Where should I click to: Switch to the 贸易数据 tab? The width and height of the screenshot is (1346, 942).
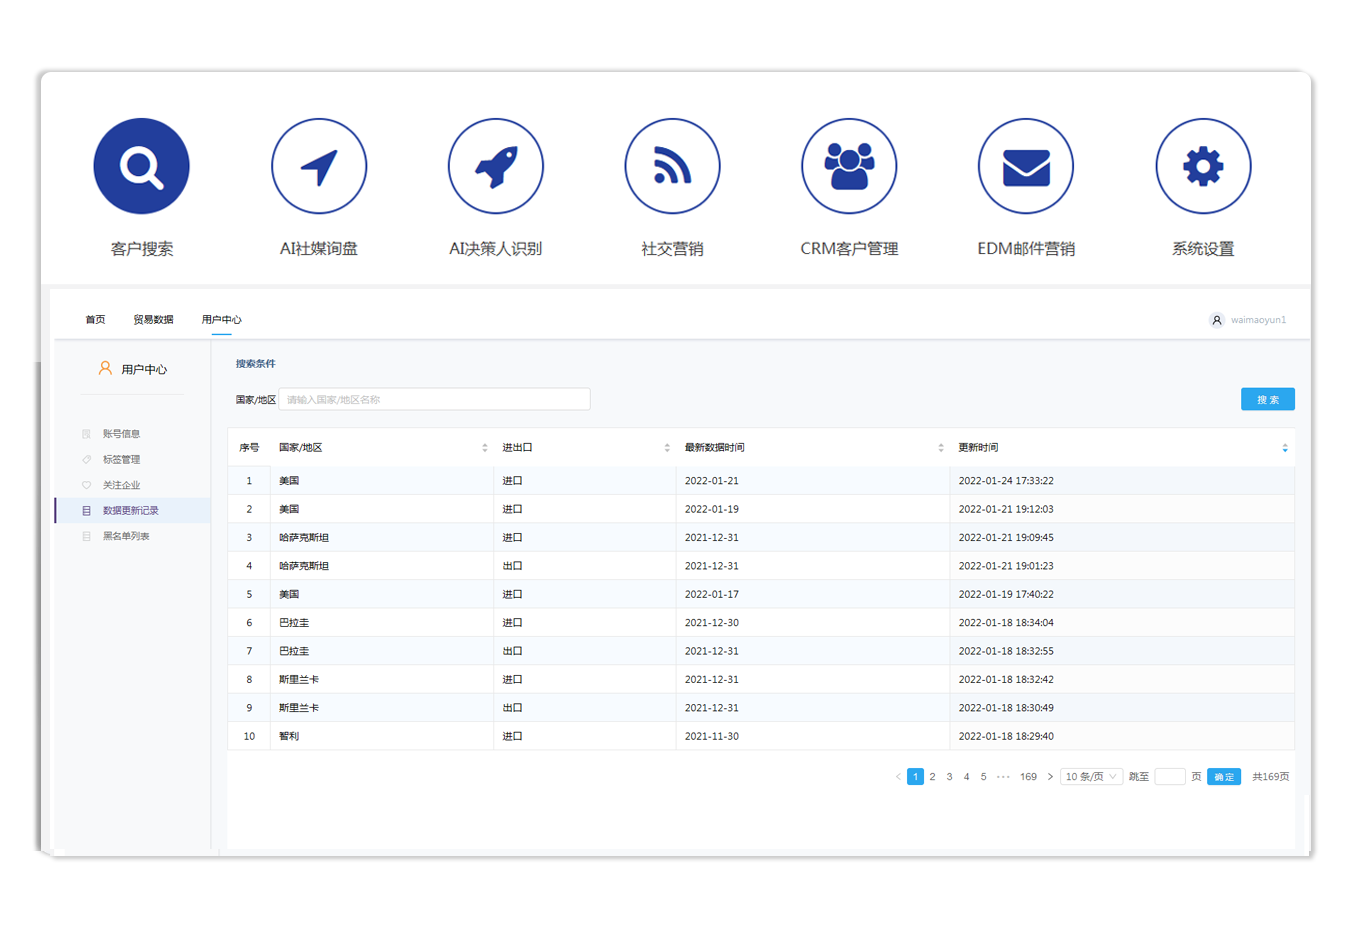coord(153,320)
